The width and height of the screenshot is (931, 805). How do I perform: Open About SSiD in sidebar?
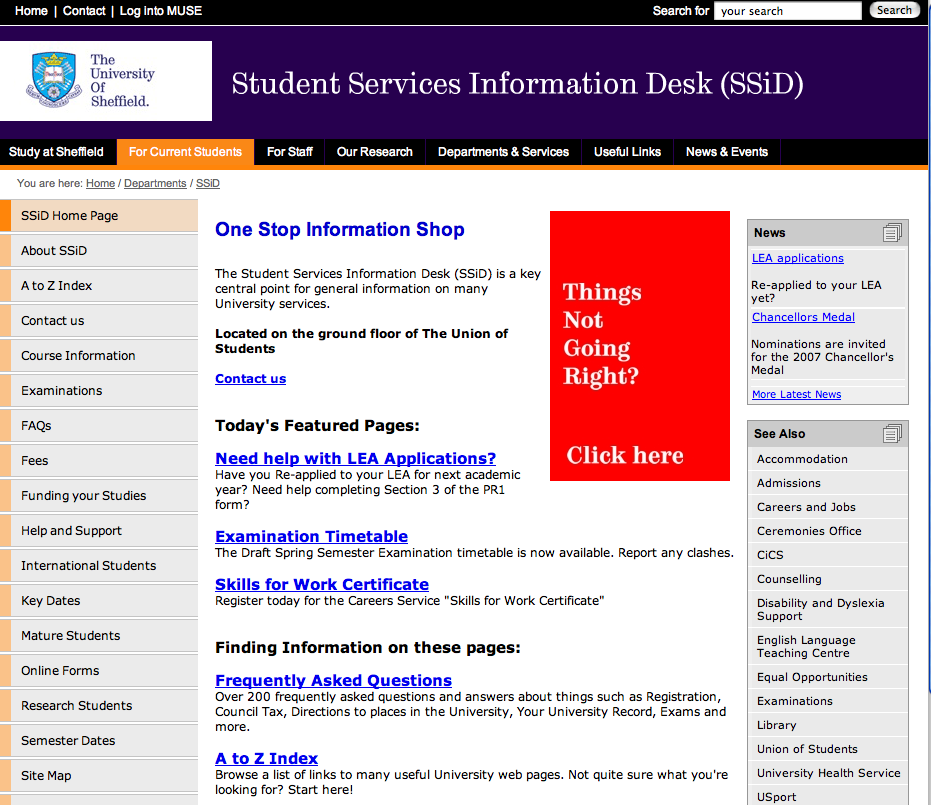(99, 251)
